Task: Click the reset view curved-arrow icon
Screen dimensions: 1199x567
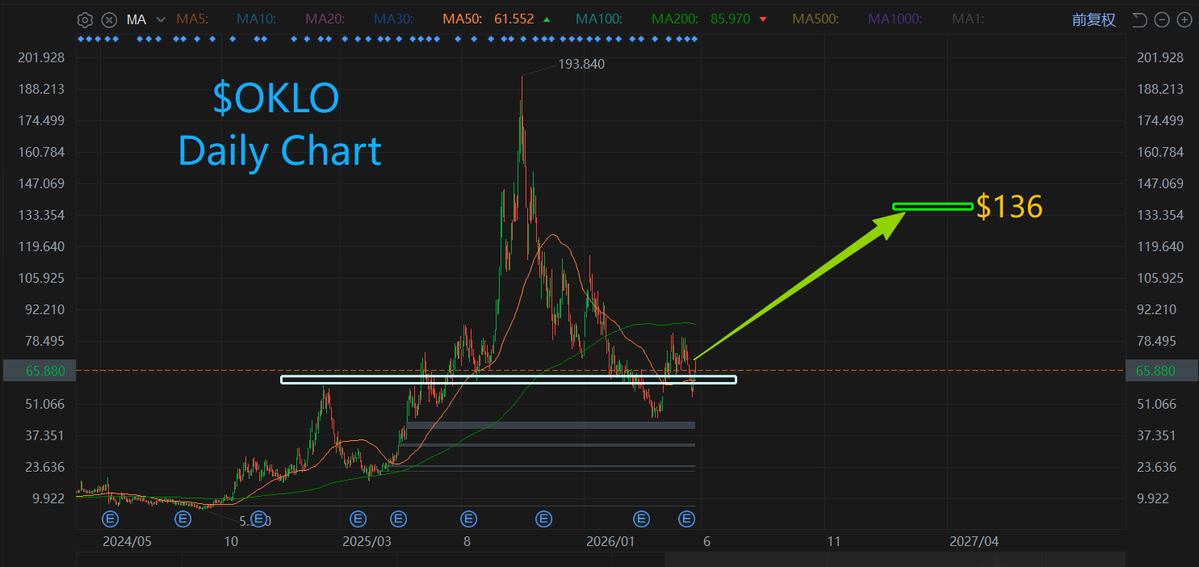Action: pos(1140,20)
